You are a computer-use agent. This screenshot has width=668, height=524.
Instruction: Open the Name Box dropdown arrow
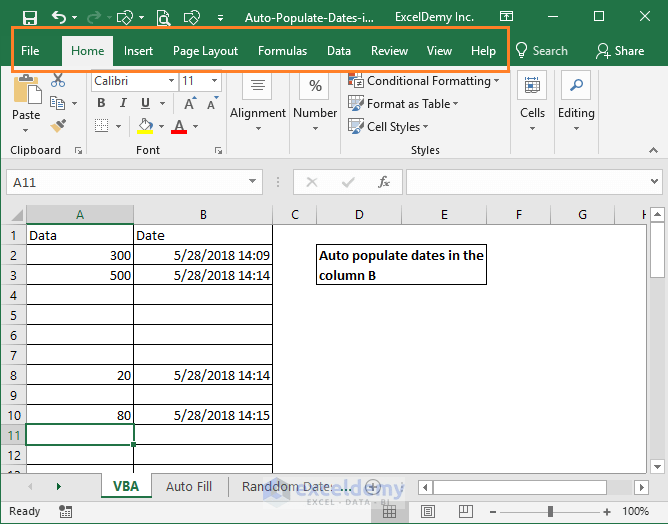click(252, 181)
